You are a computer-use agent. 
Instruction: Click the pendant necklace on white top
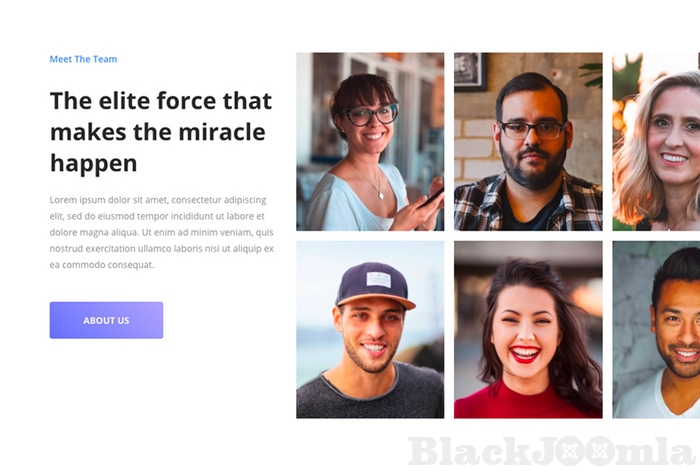380,195
